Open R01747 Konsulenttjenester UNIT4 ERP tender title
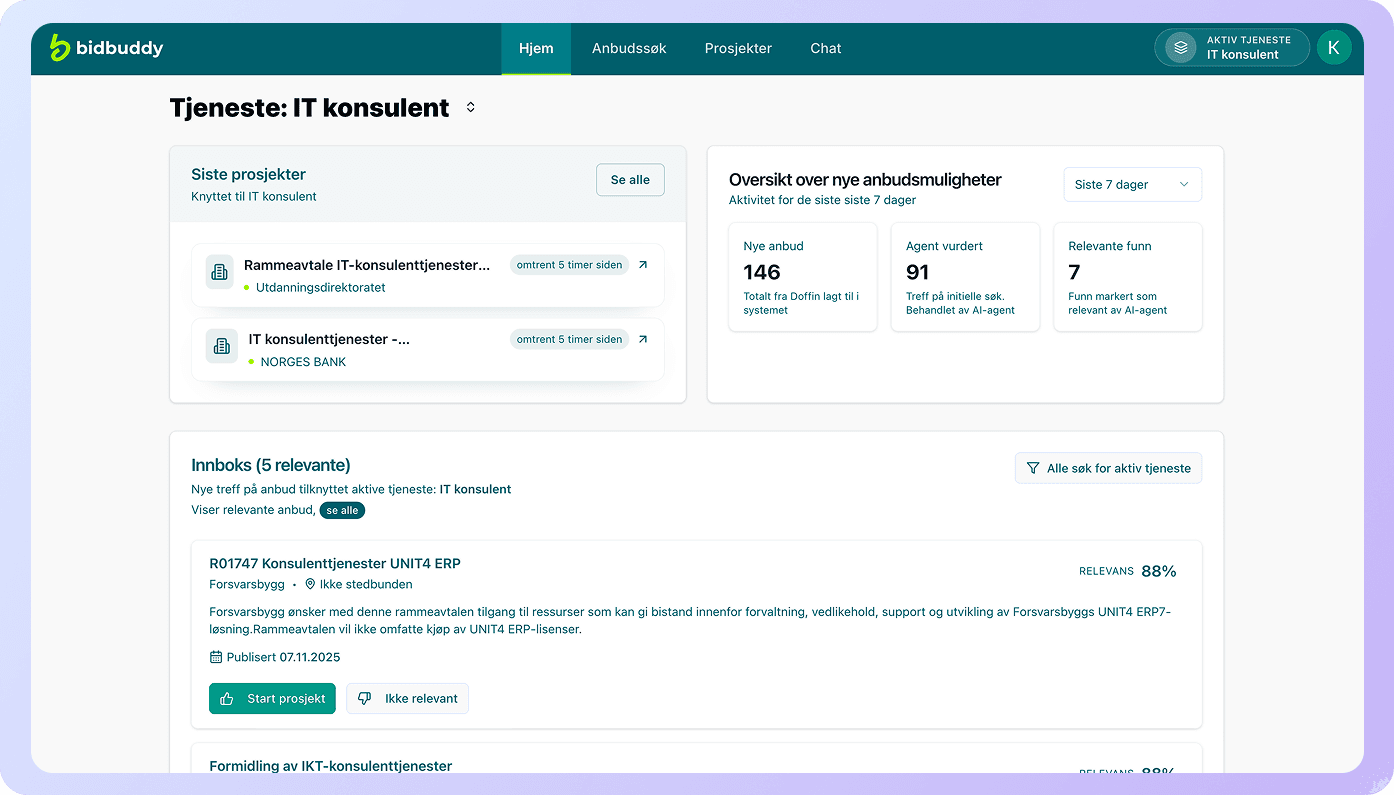 (x=335, y=563)
